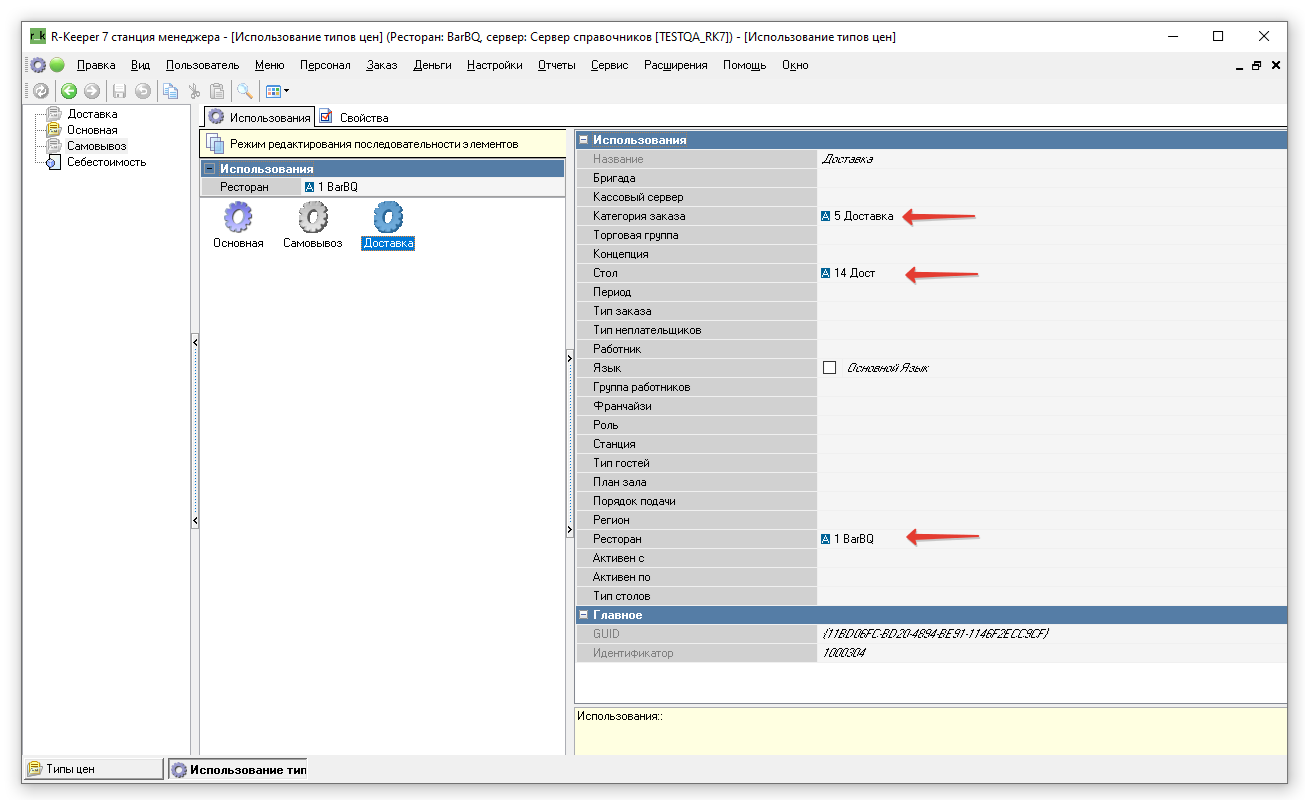The height and width of the screenshot is (800, 1305).
Task: Click the green status circle icon
Action: point(57,65)
